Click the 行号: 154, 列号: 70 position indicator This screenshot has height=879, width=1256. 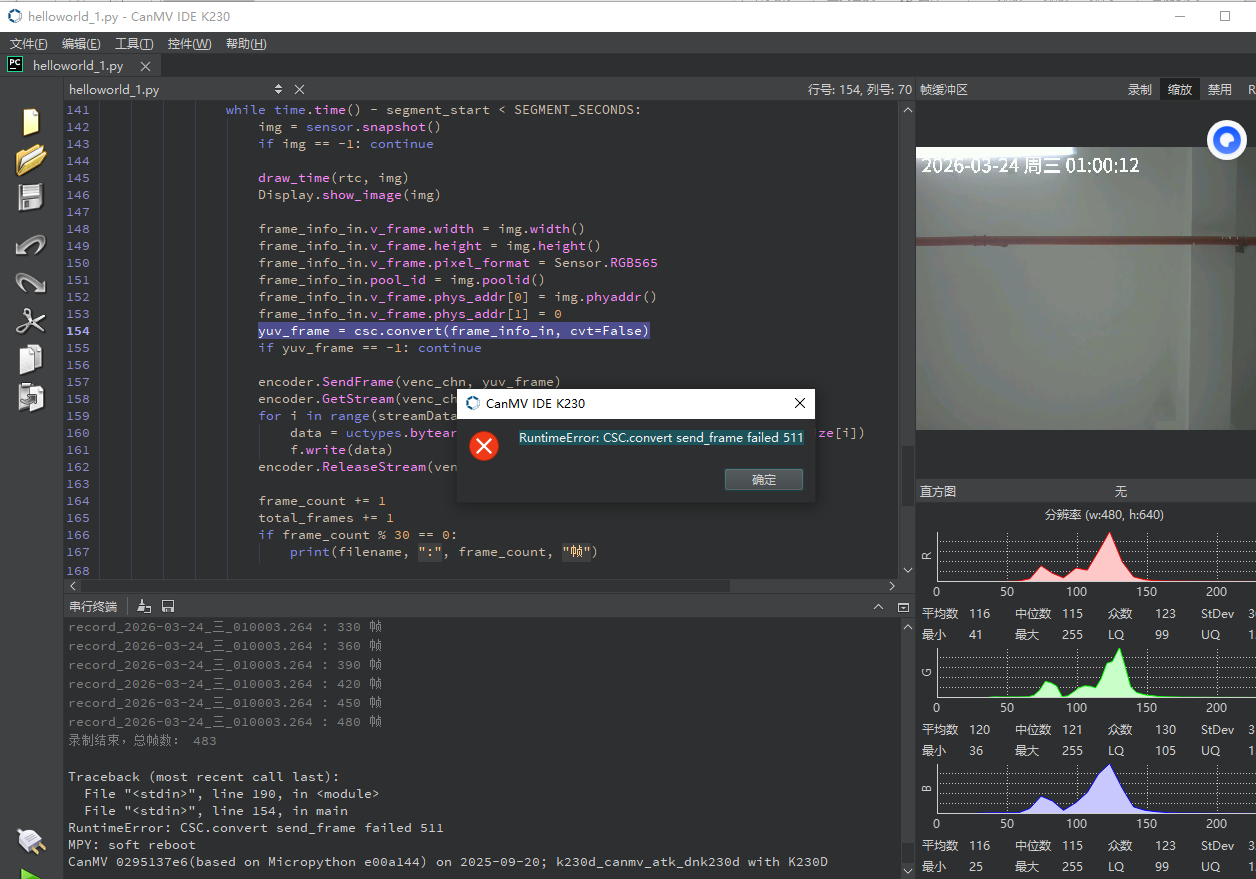pos(860,90)
